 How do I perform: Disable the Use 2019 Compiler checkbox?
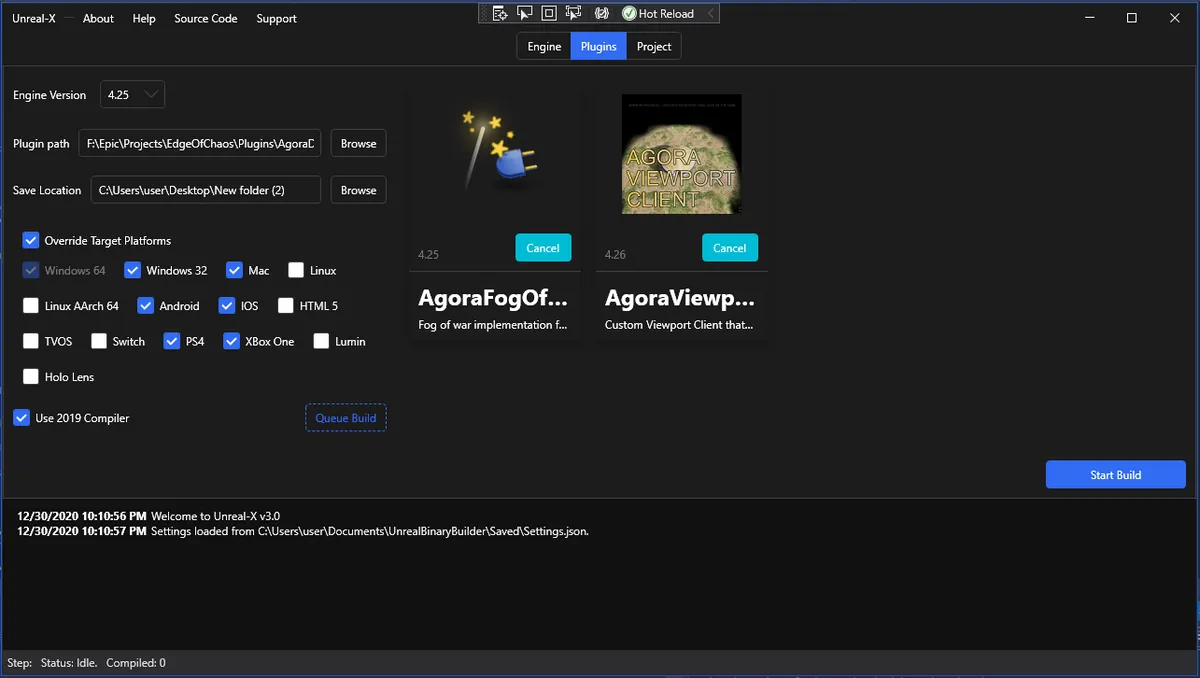click(21, 418)
